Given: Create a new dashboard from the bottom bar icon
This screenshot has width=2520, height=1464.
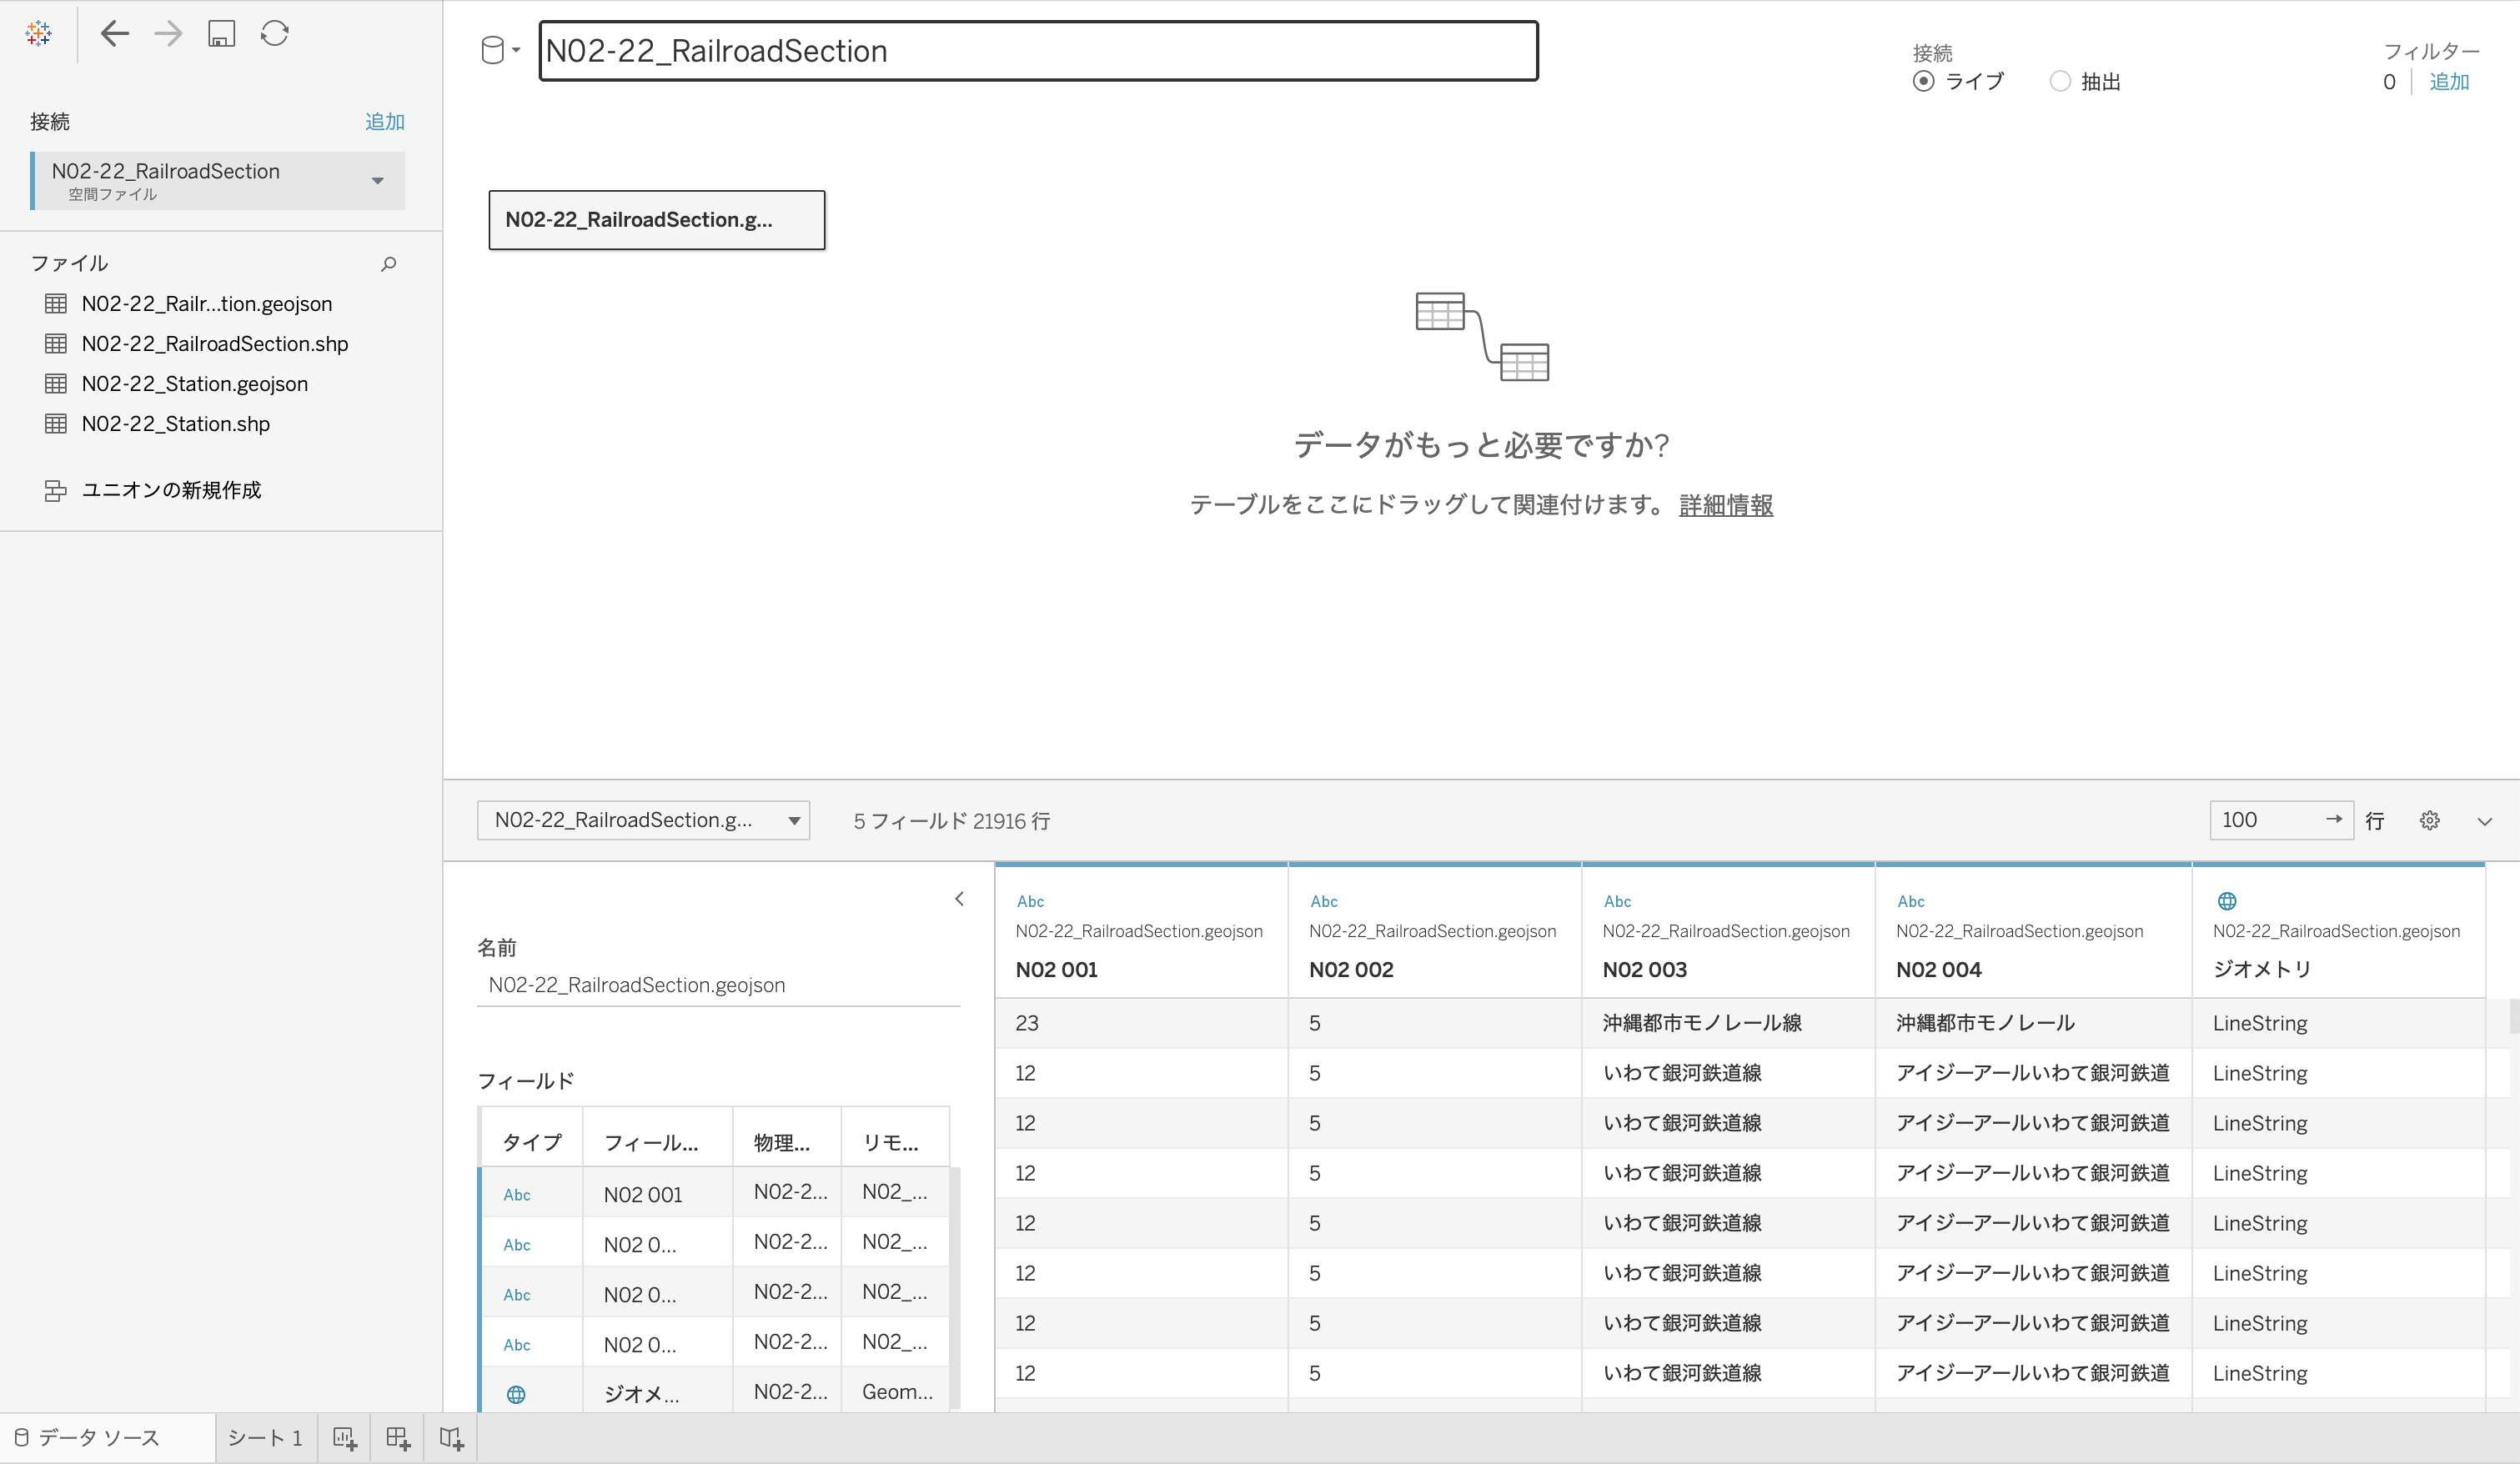Looking at the screenshot, I should point(398,1438).
